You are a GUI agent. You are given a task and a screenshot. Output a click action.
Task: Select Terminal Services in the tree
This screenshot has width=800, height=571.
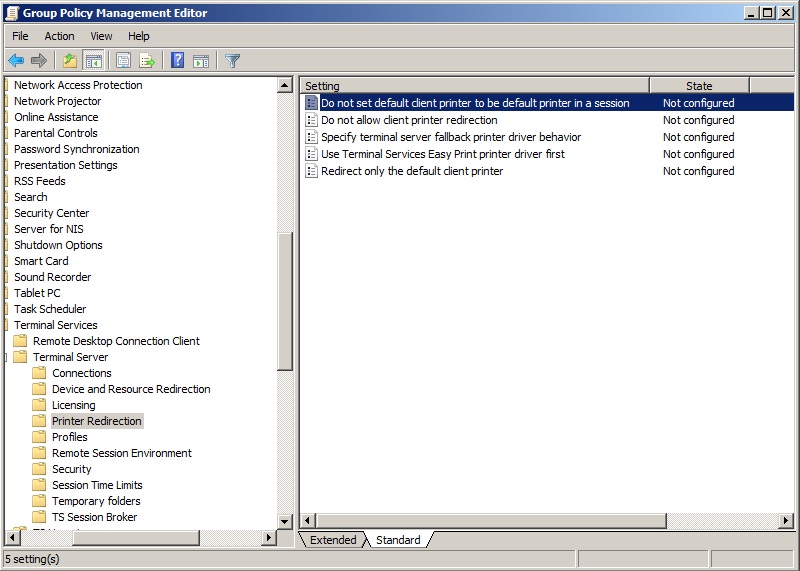coord(56,325)
